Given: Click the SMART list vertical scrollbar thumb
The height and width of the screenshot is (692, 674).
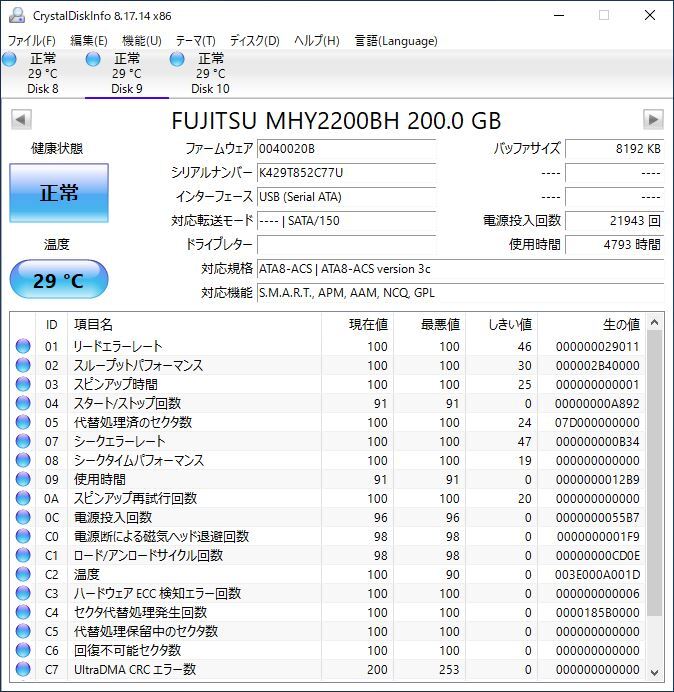Looking at the screenshot, I should coord(655,473).
